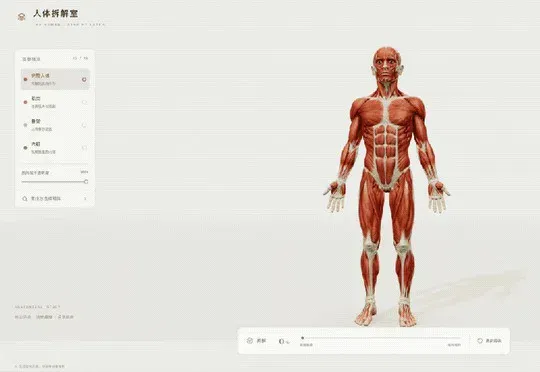This screenshot has height=372, width=540.
Task: Select the 肌肉 layer radio button
Action: tap(84, 102)
